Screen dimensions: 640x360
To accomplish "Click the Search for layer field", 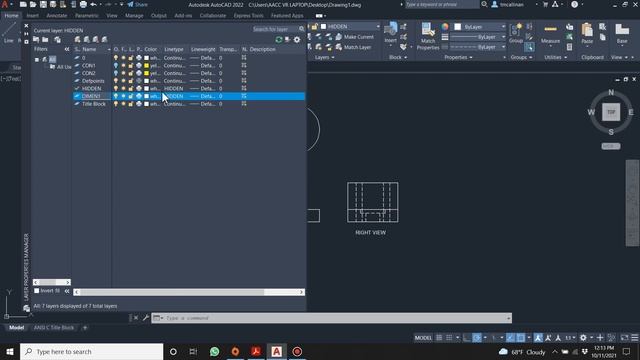I will click(275, 29).
